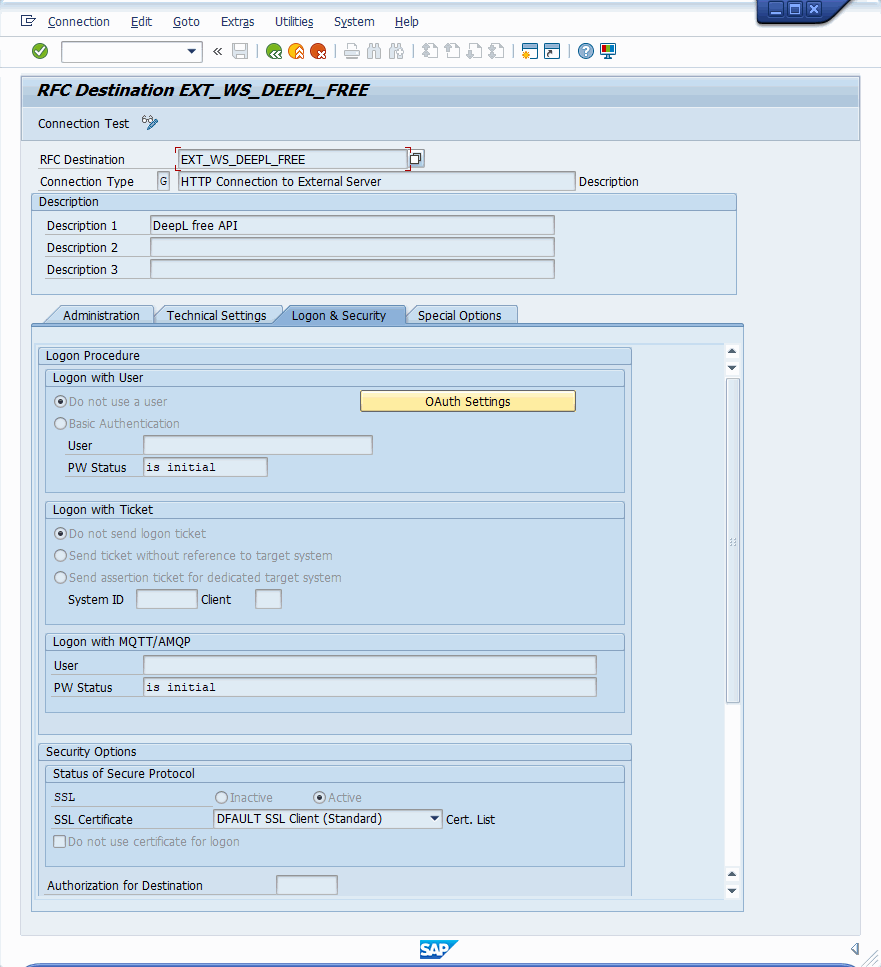The image size is (881, 967).
Task: Click the Logon with User field named User
Action: click(258, 445)
